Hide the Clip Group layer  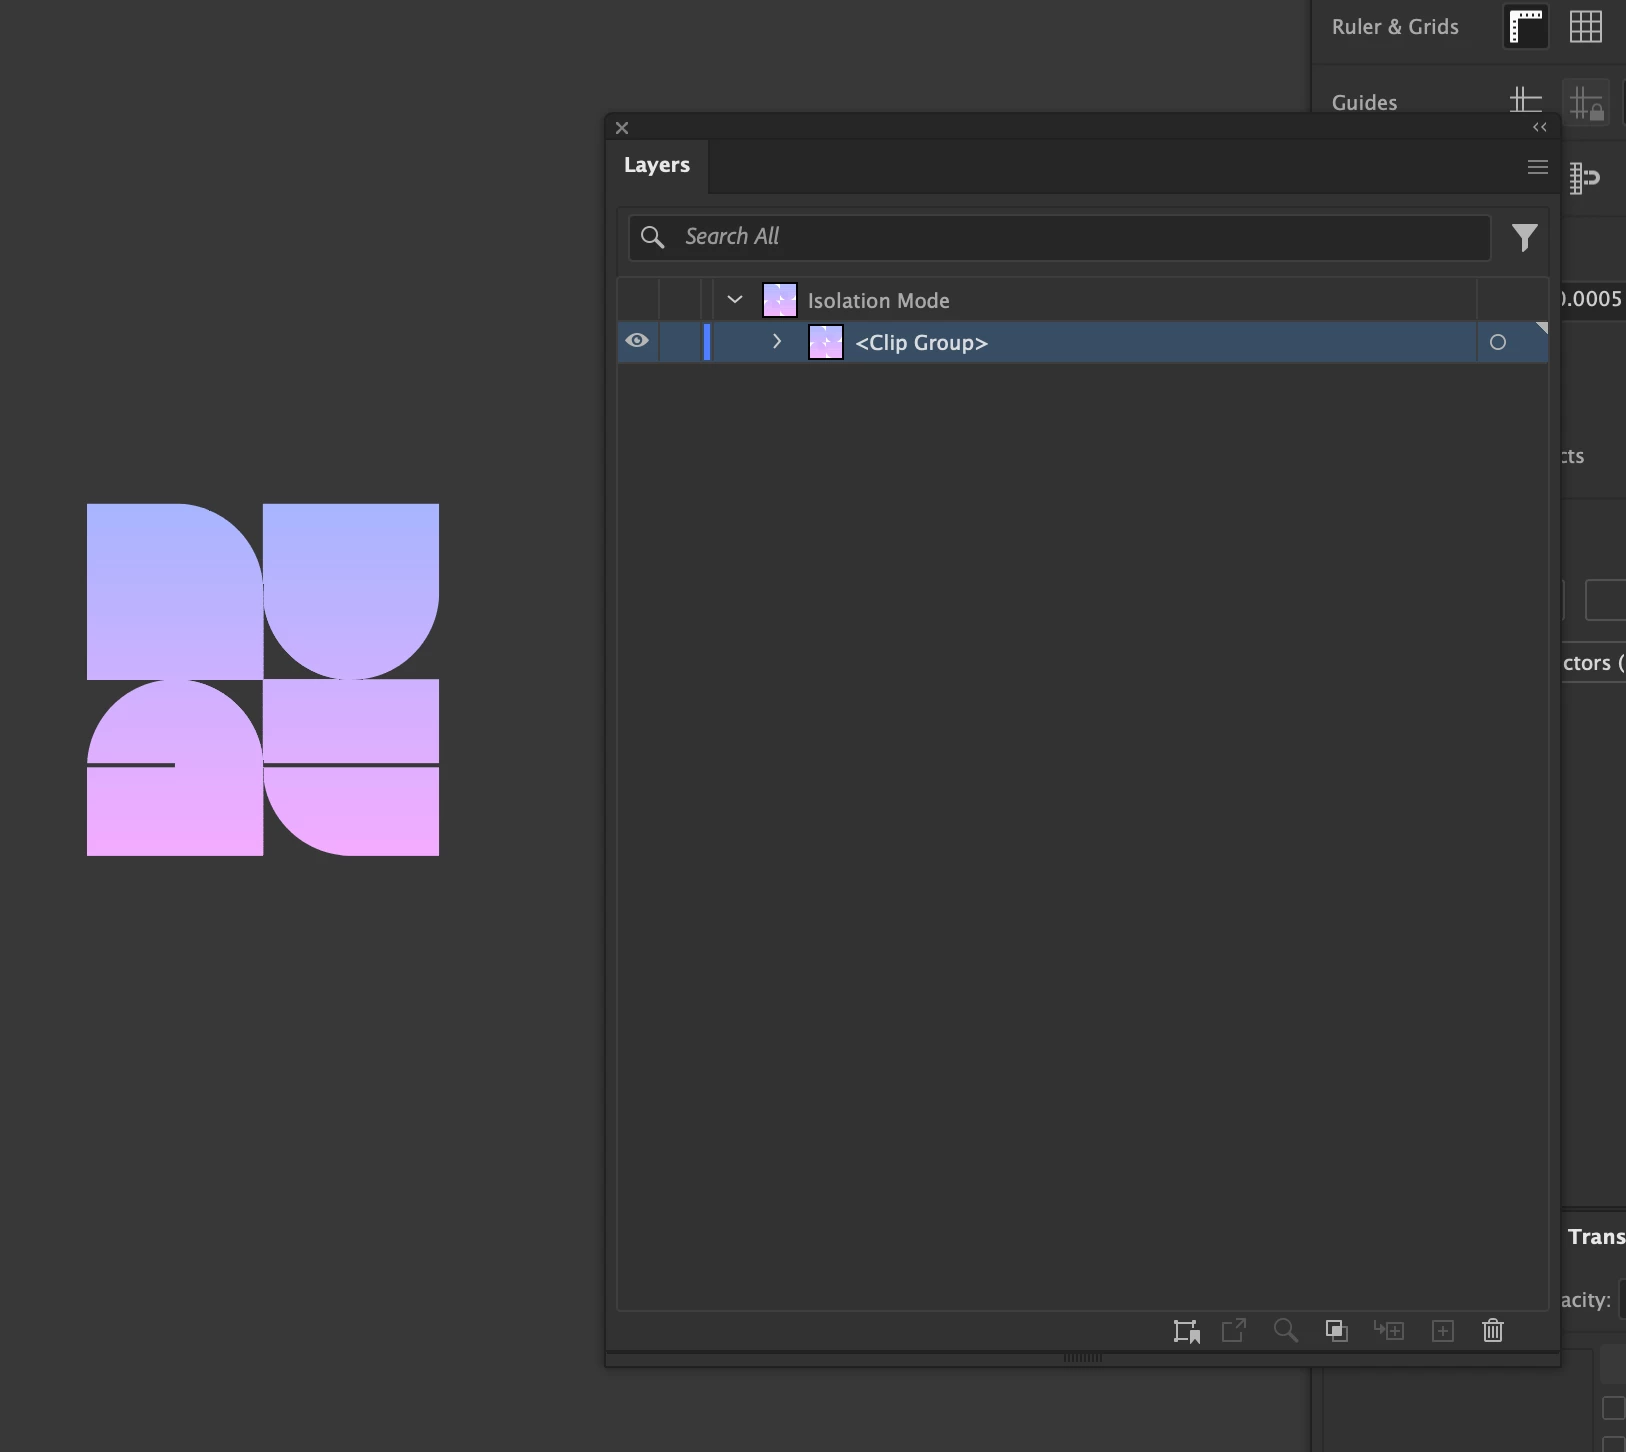[x=637, y=341]
